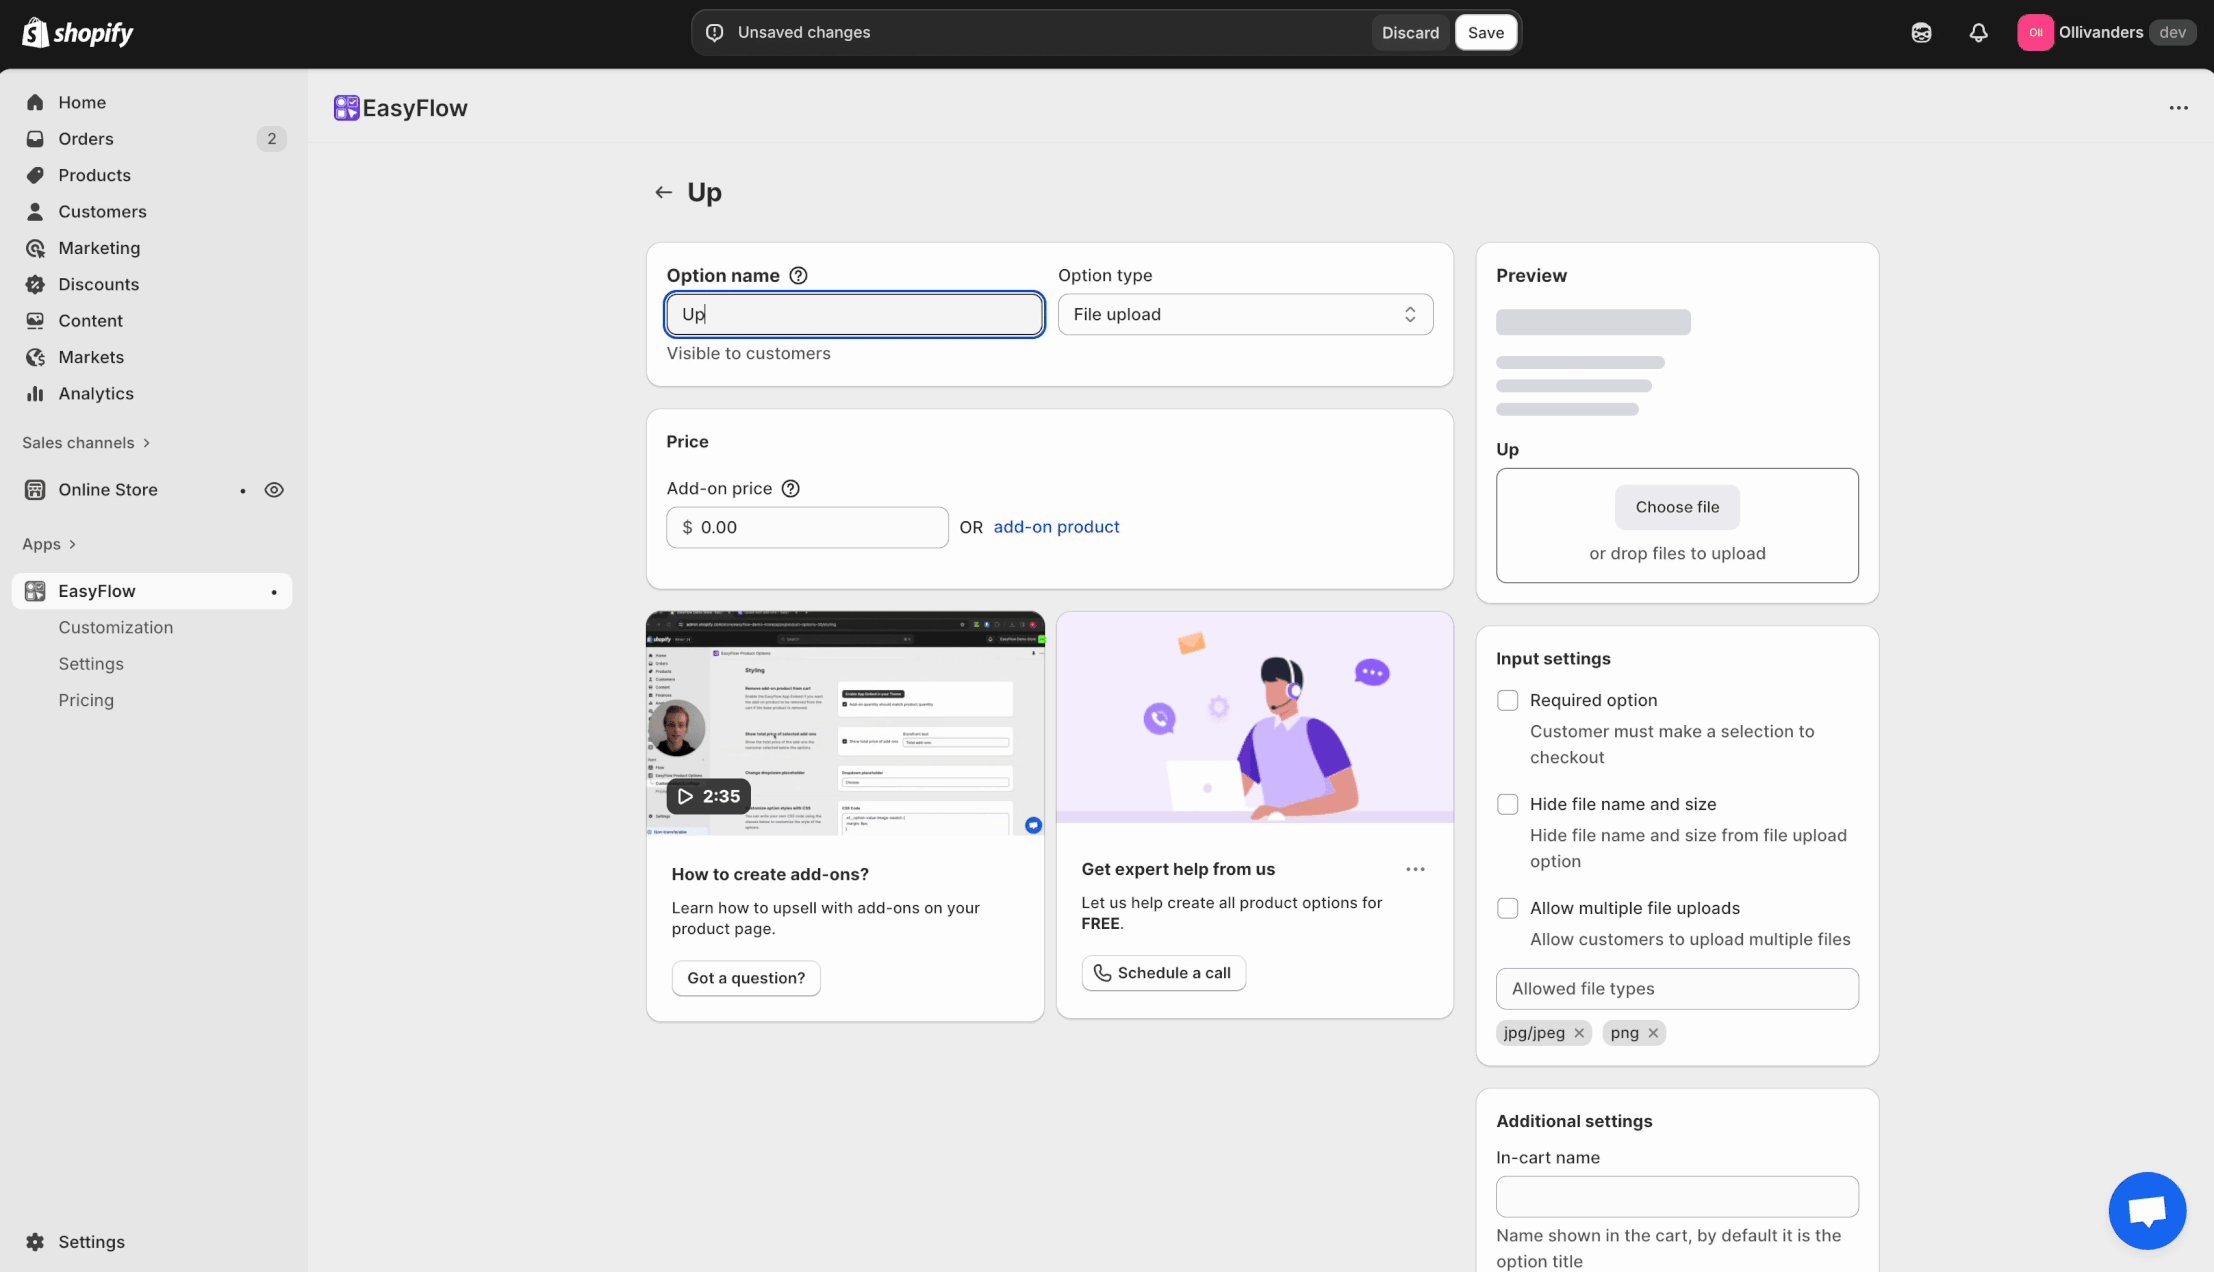This screenshot has height=1272, width=2214.
Task: Select Customization under EasyFlow
Action: [x=115, y=627]
